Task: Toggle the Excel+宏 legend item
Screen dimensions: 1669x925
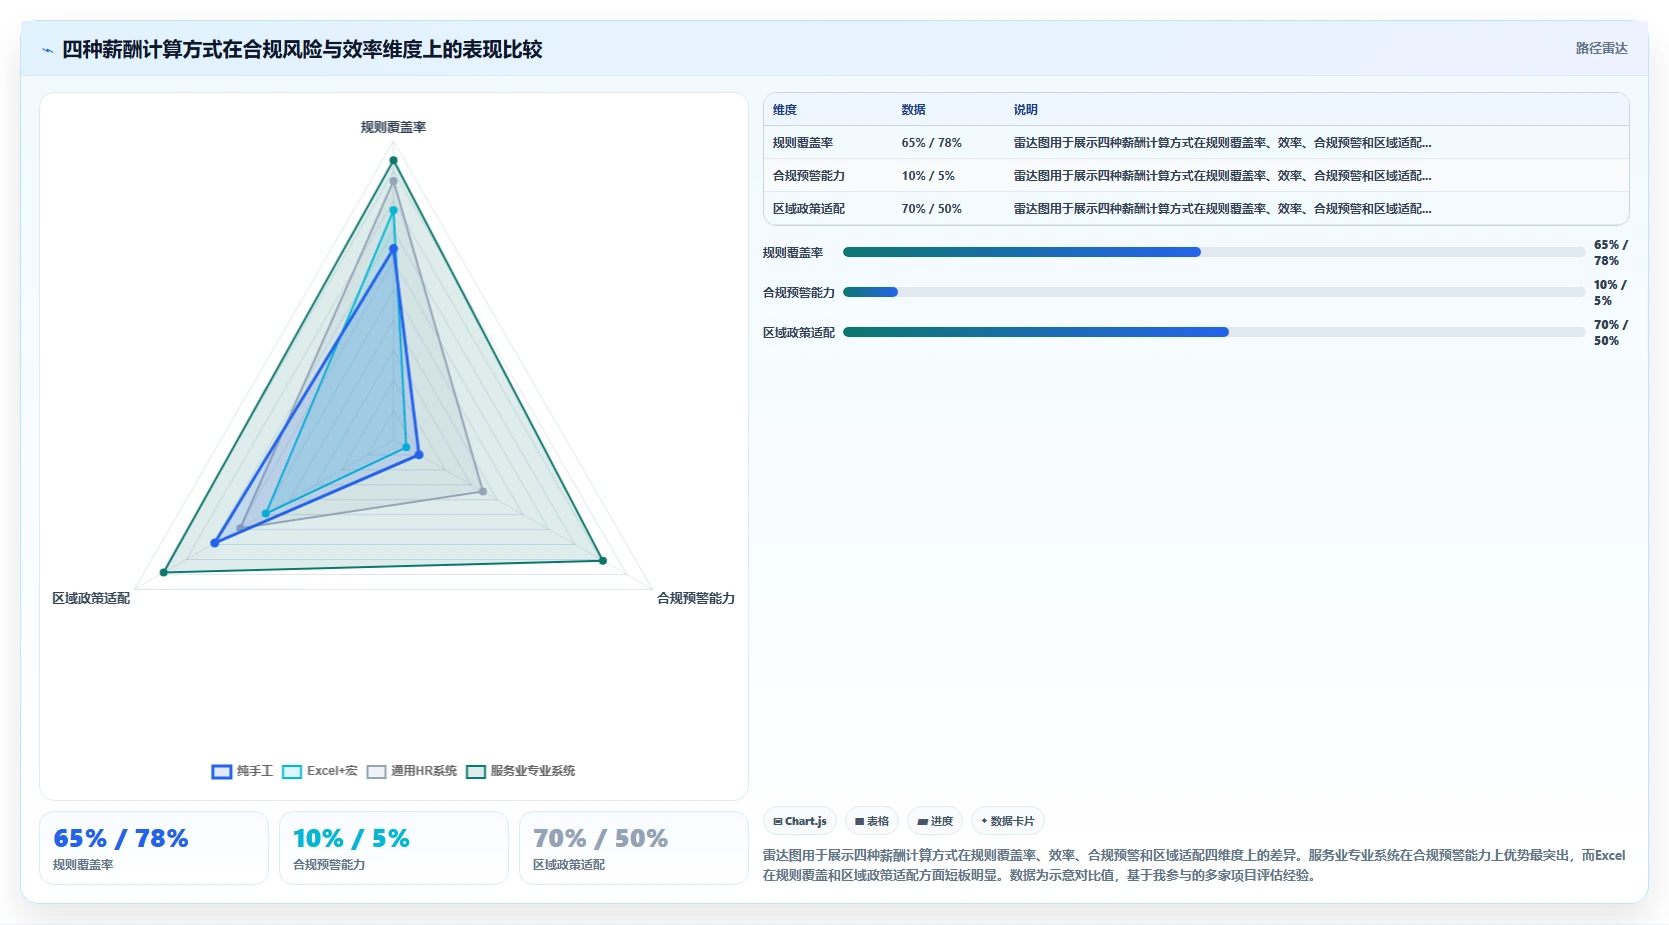Action: pos(320,771)
